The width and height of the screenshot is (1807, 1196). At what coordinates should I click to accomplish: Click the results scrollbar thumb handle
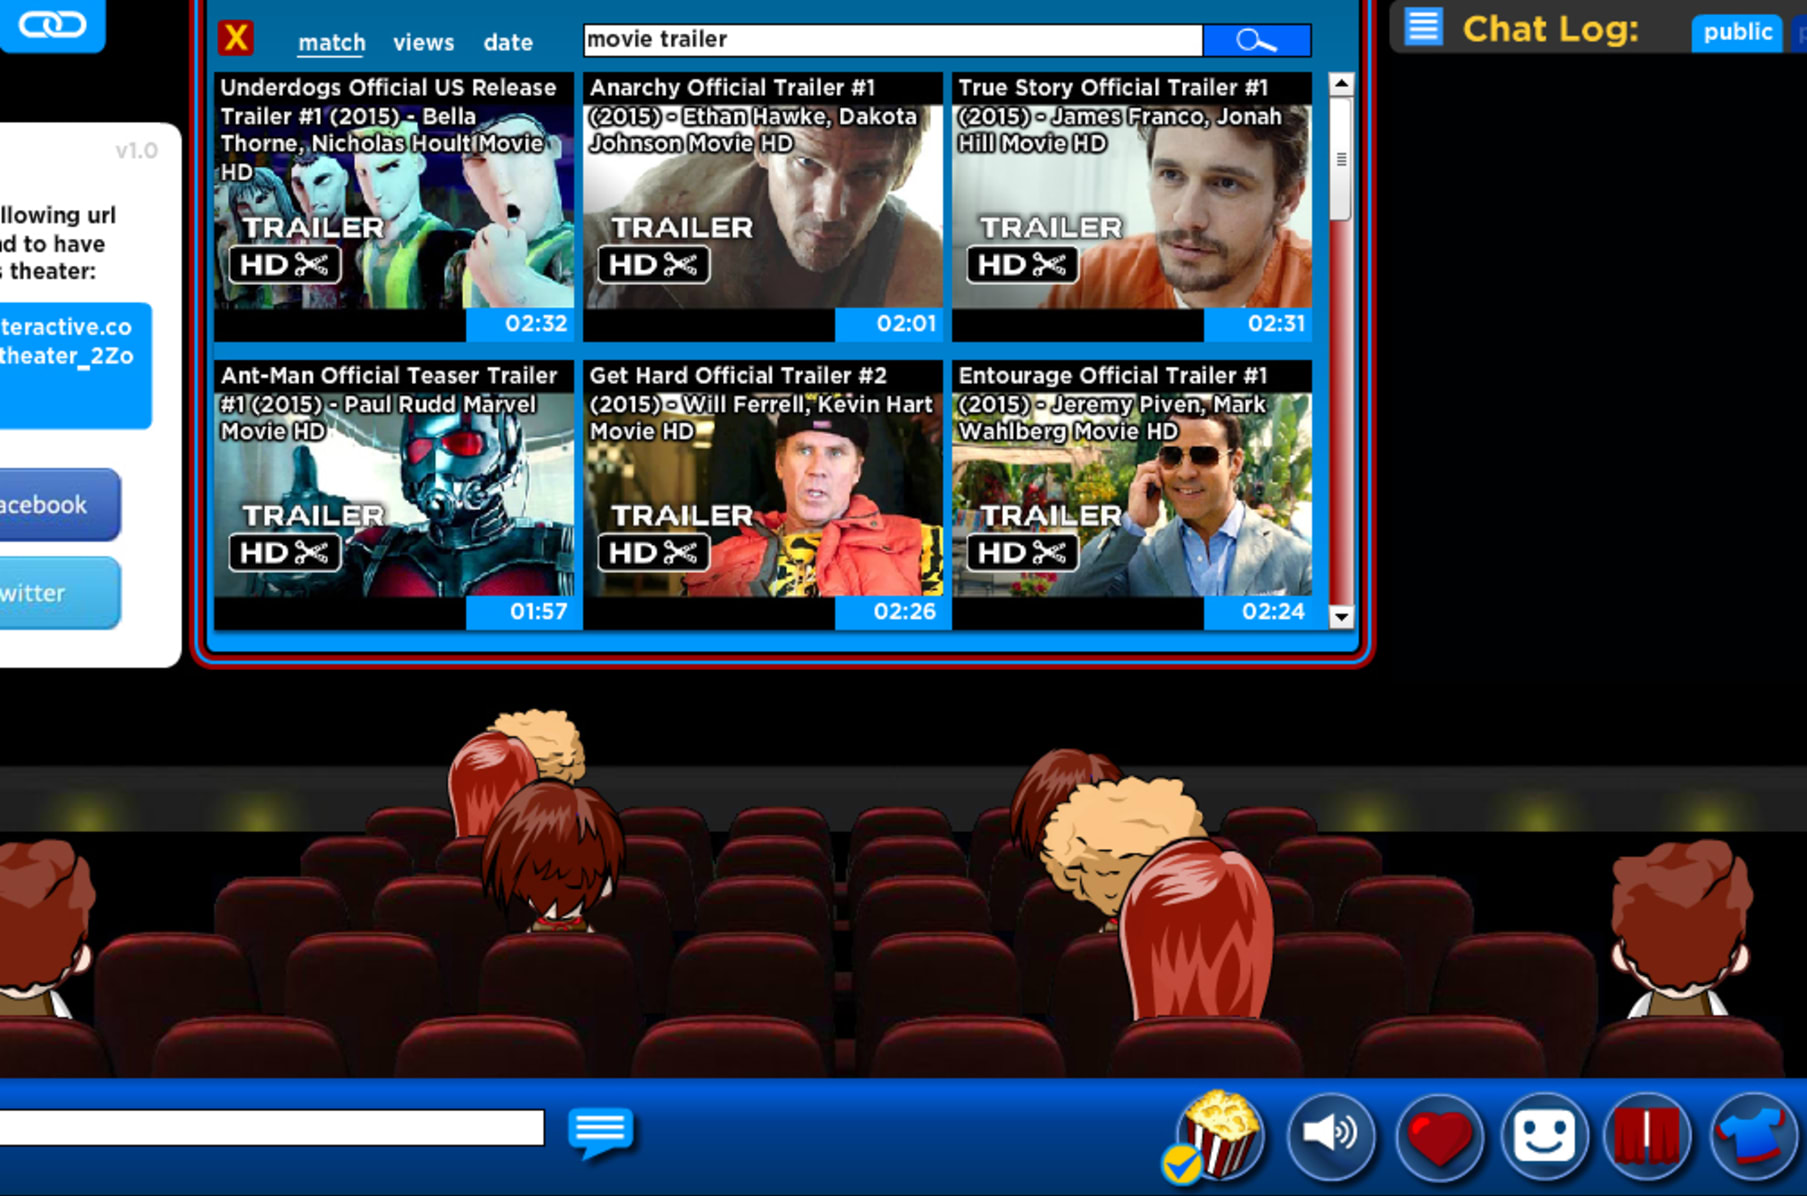coord(1341,159)
